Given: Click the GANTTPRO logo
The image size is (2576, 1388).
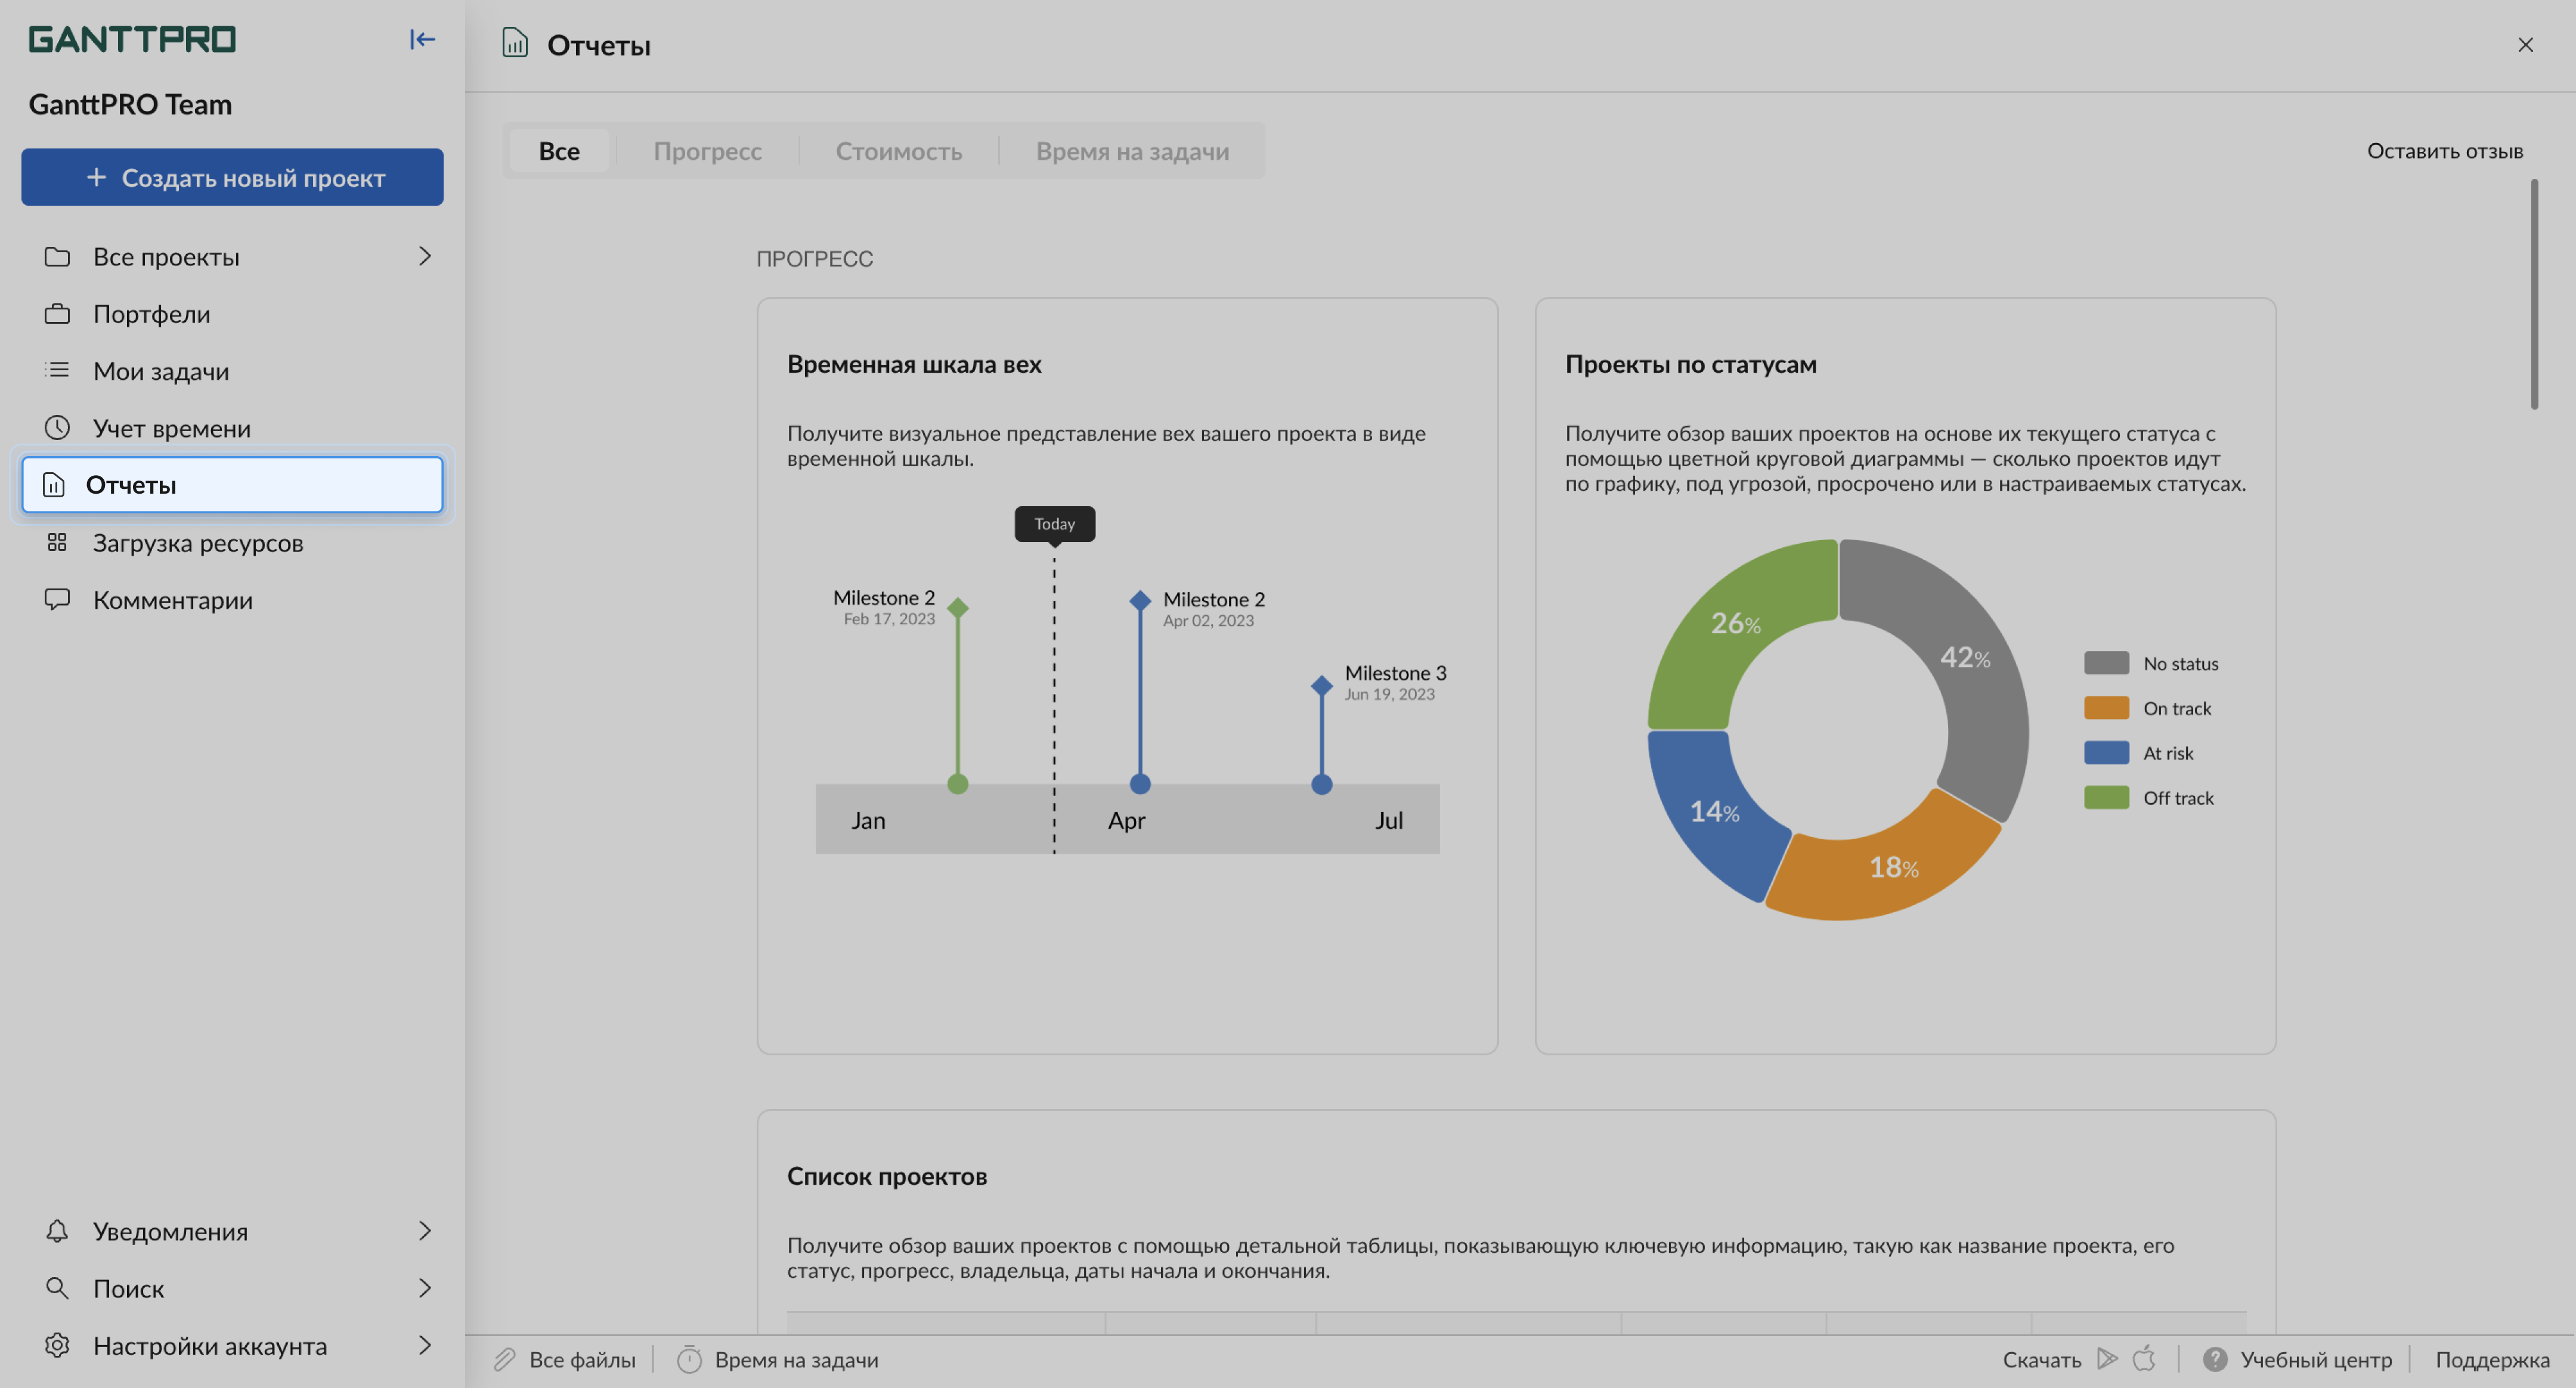Looking at the screenshot, I should [132, 39].
